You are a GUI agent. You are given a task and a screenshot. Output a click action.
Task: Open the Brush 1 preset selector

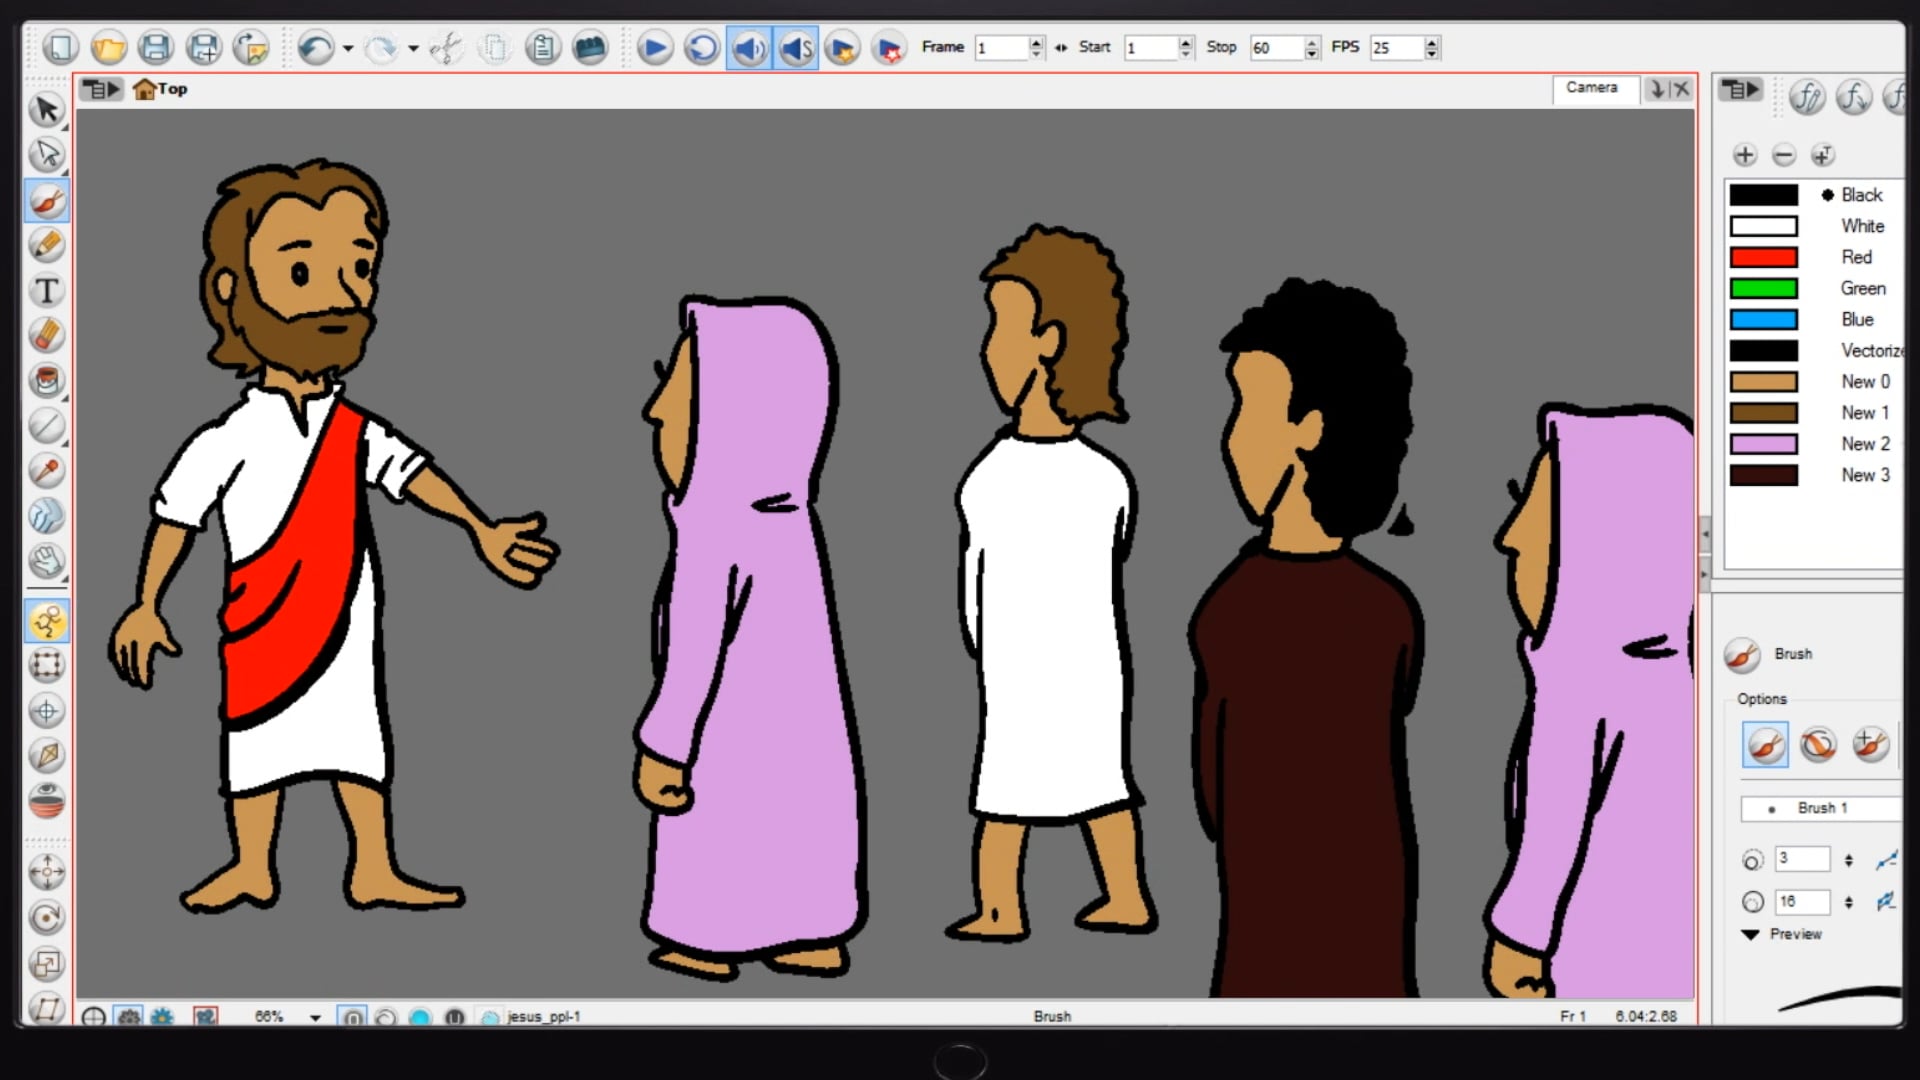(x=1820, y=808)
